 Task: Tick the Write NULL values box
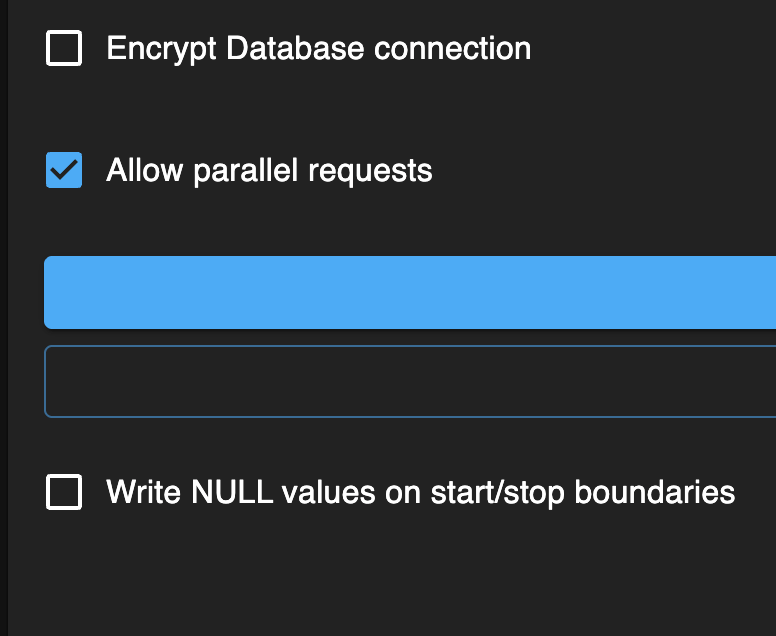[64, 492]
